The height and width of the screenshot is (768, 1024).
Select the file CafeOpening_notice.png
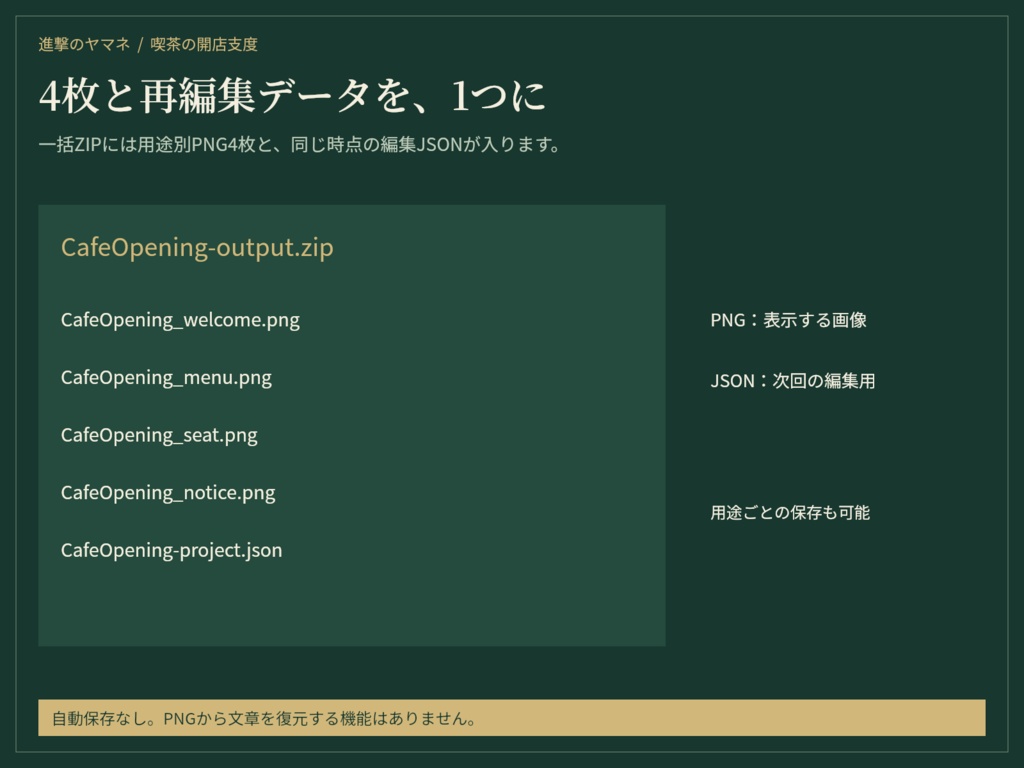(x=168, y=492)
